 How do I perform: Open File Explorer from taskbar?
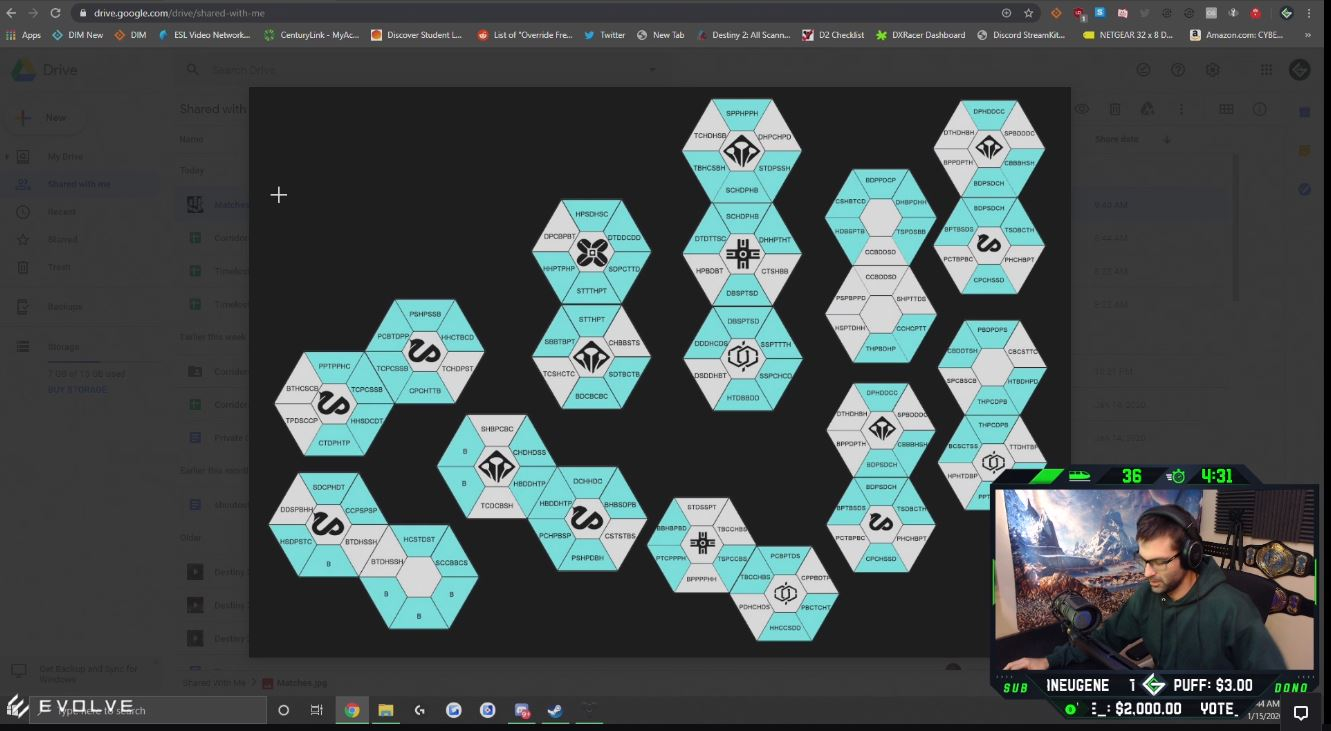click(x=386, y=710)
